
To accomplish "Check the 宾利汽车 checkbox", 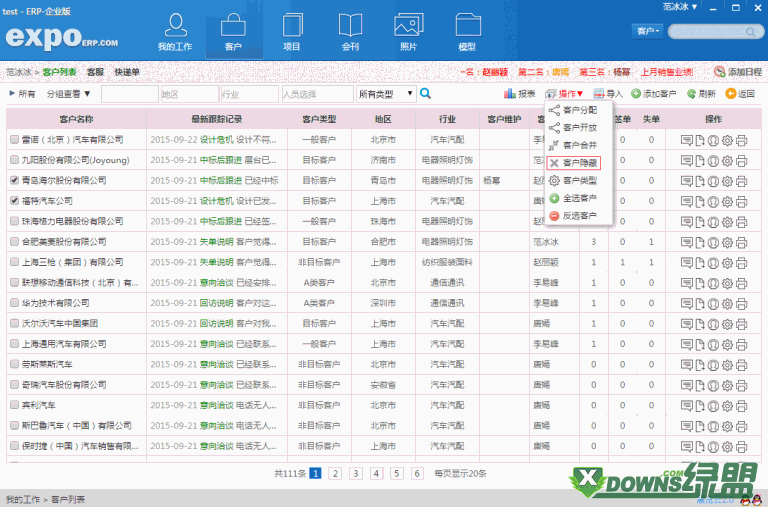I will pyautogui.click(x=14, y=405).
